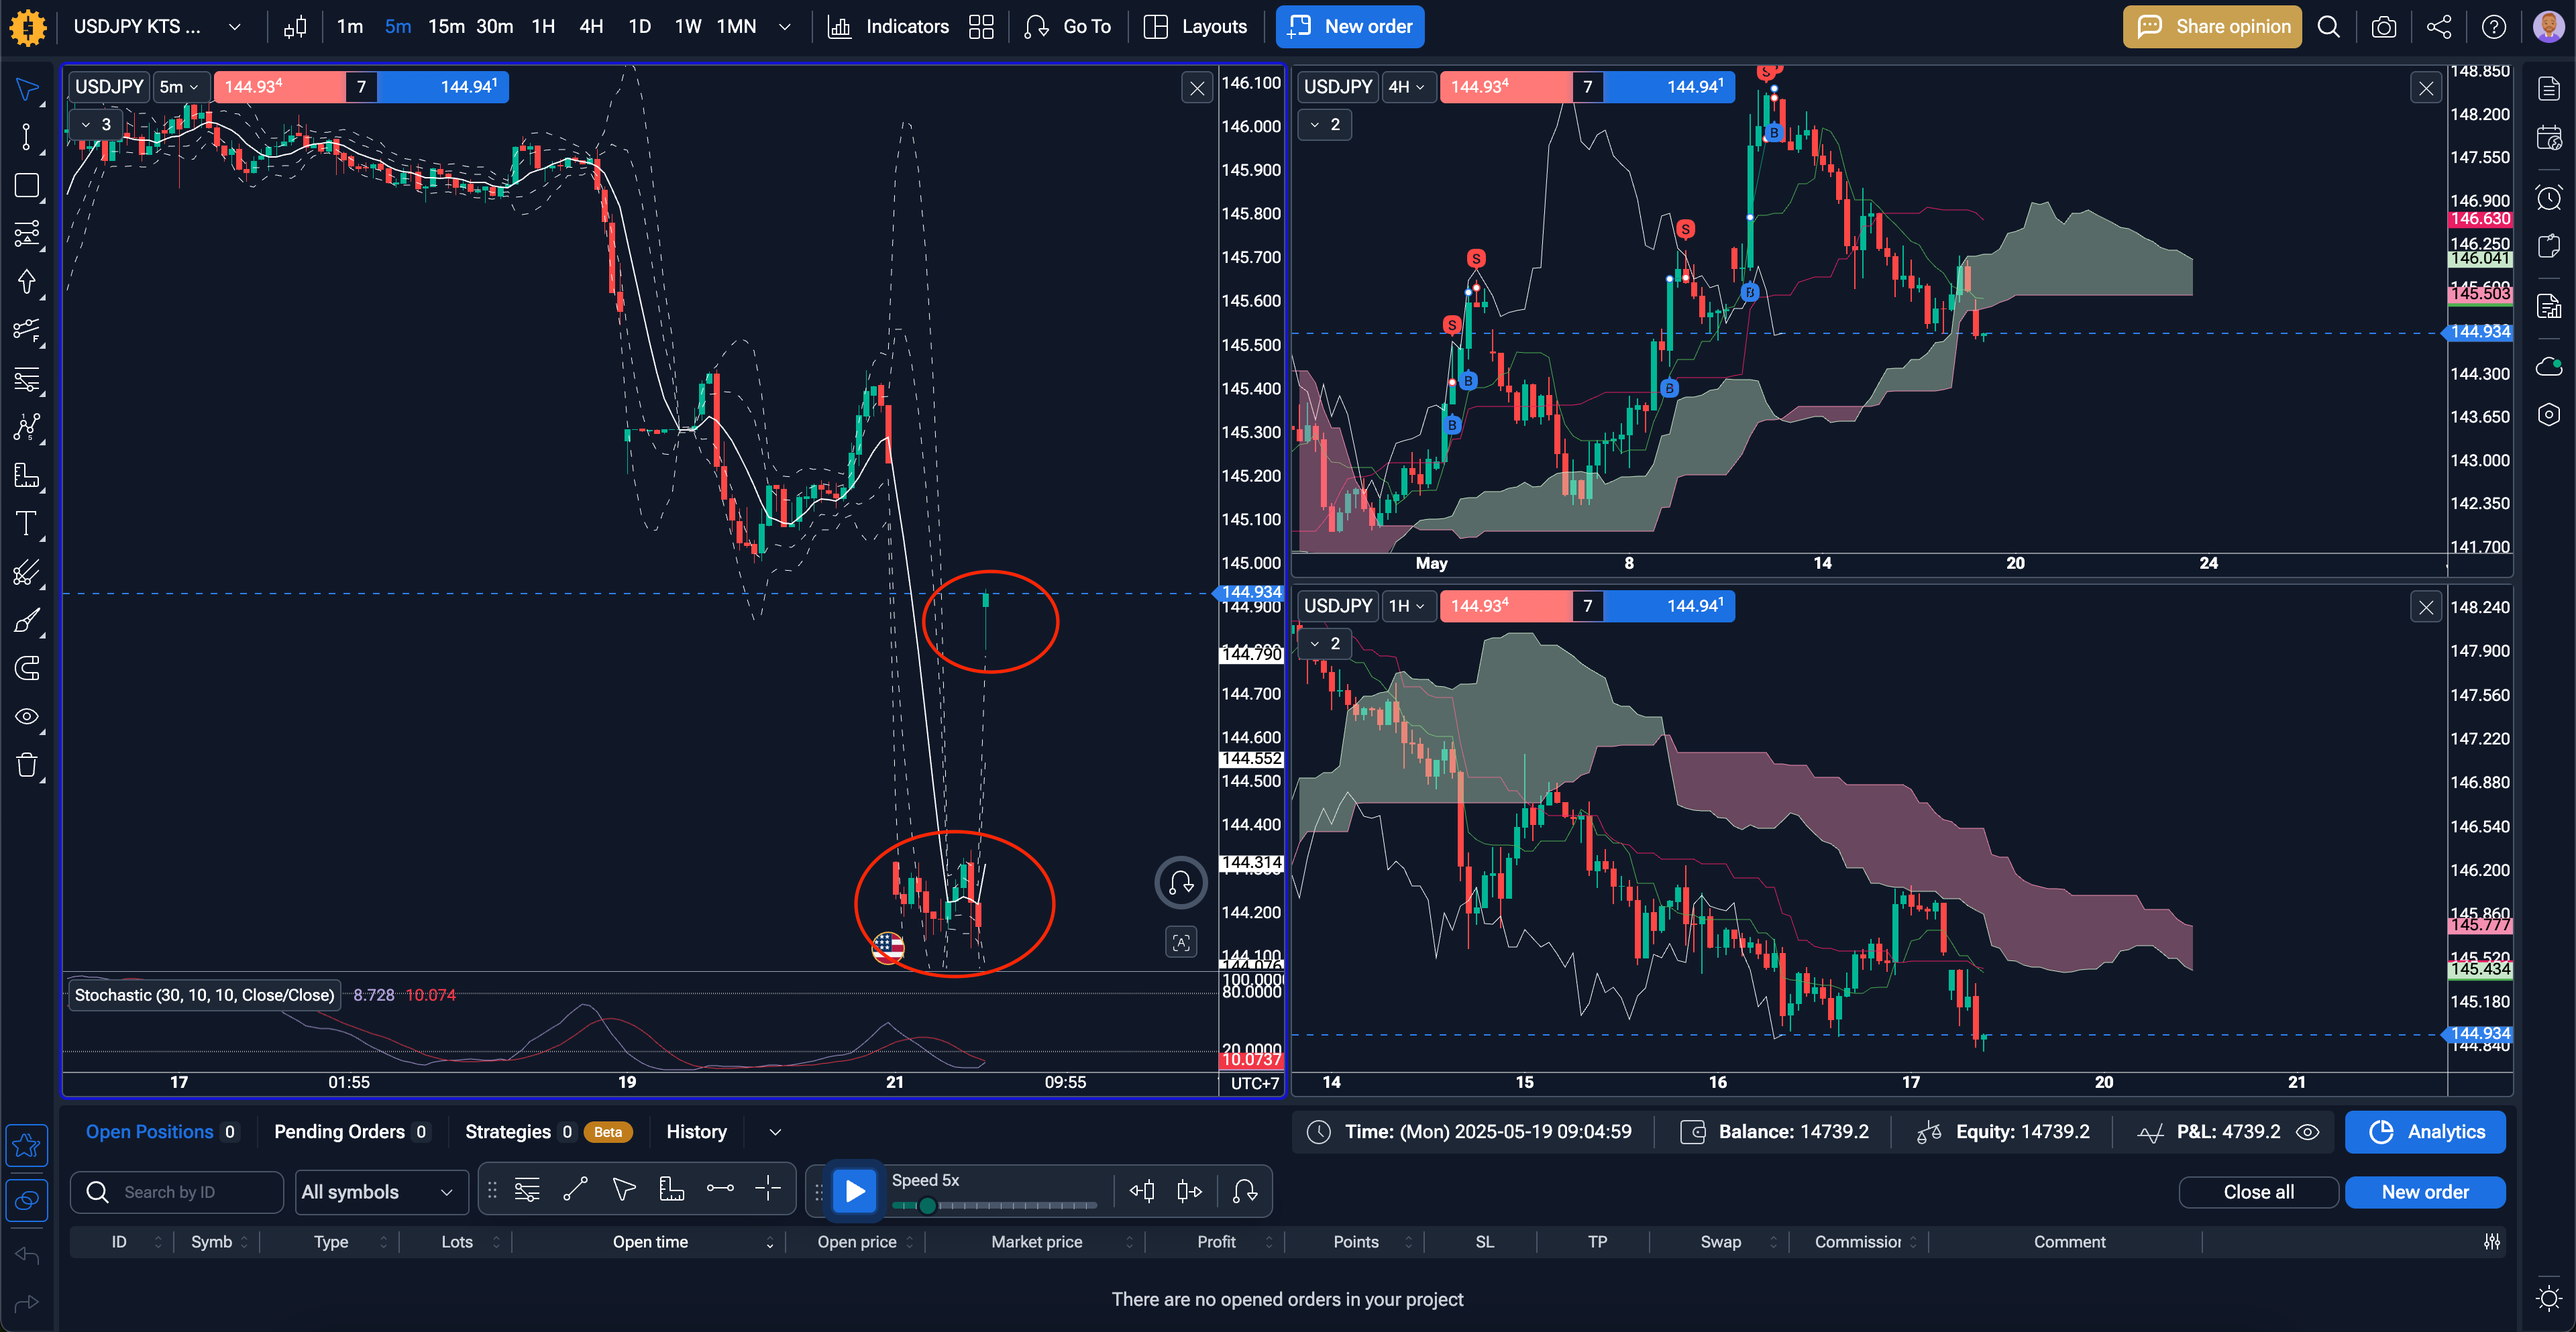The image size is (2576, 1332).
Task: Click the trash delete drawings icon
Action: click(27, 765)
